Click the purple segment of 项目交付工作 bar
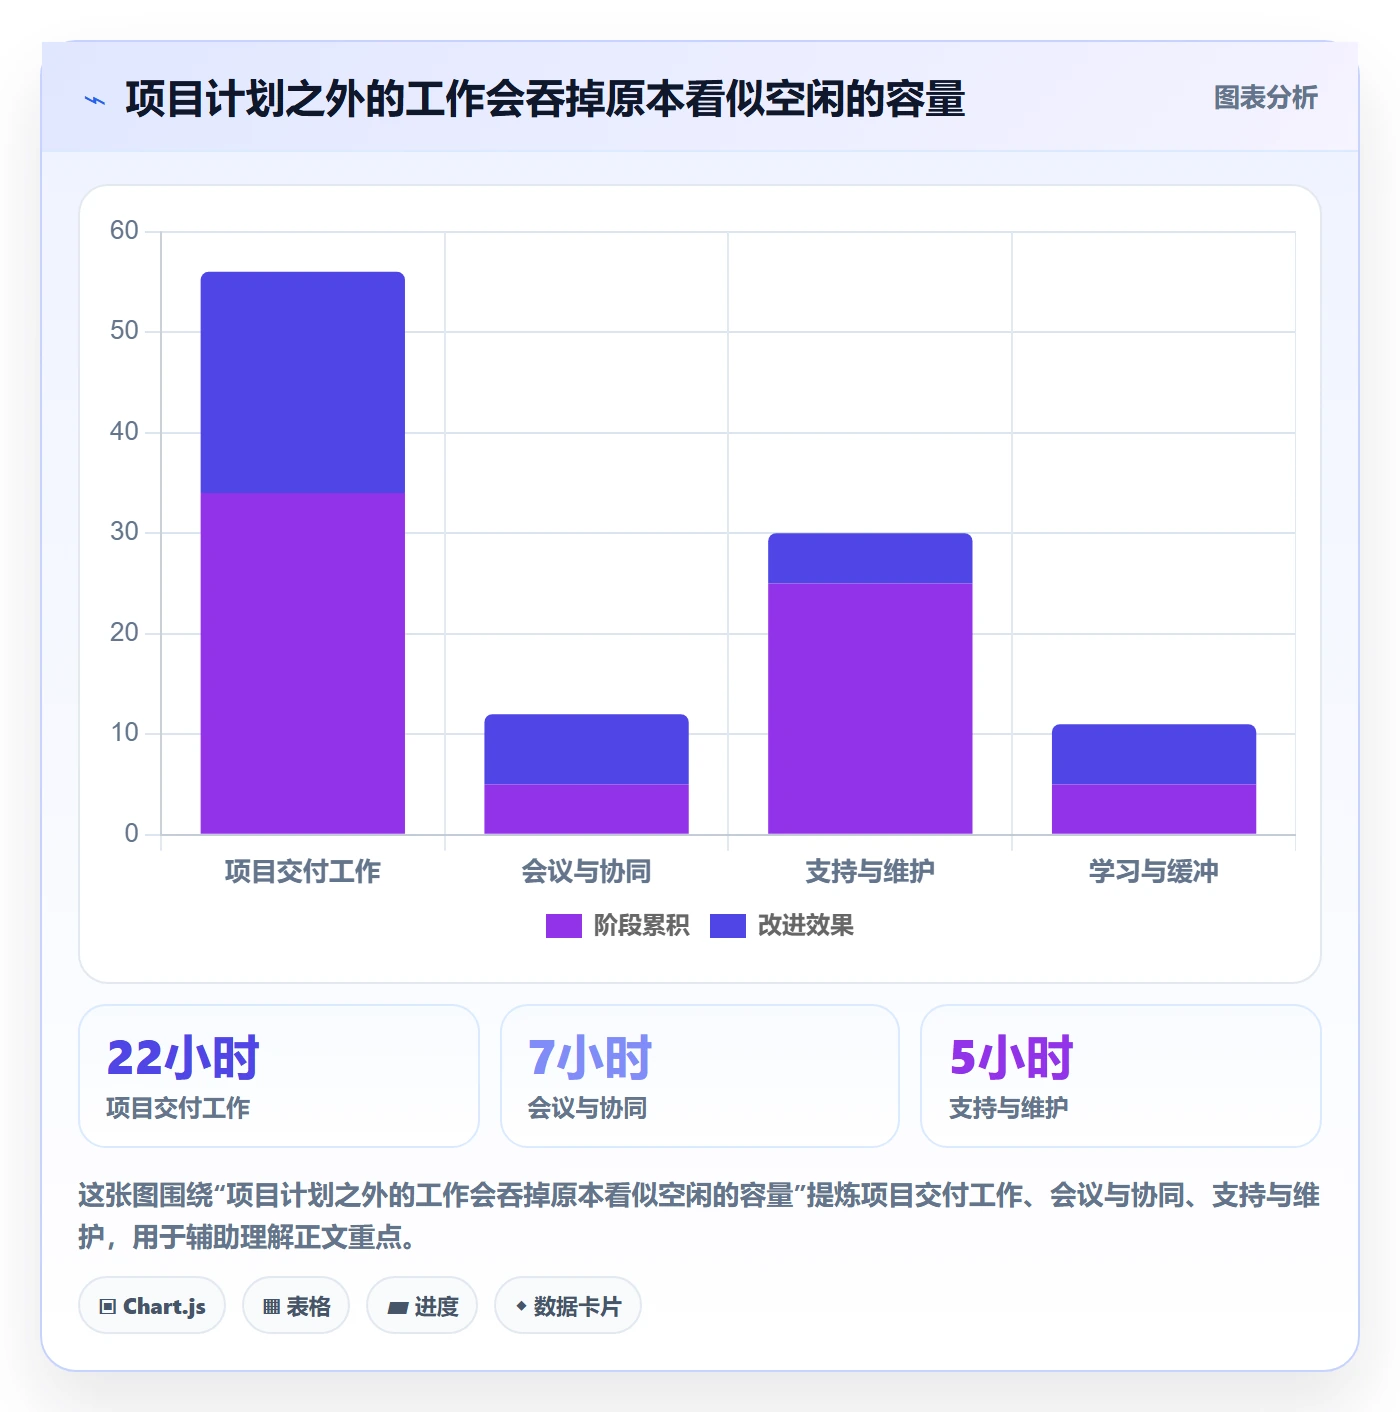 (x=303, y=663)
